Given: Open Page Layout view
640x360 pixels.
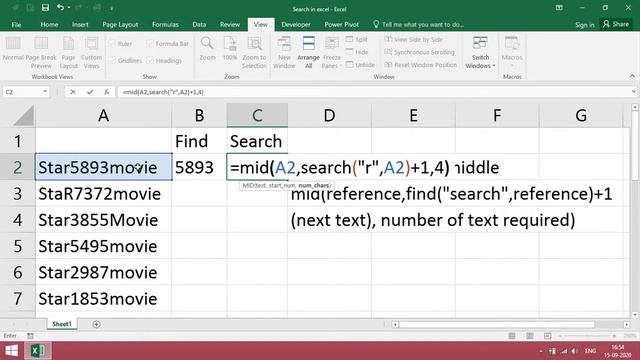Looking at the screenshot, I should (x=69, y=53).
